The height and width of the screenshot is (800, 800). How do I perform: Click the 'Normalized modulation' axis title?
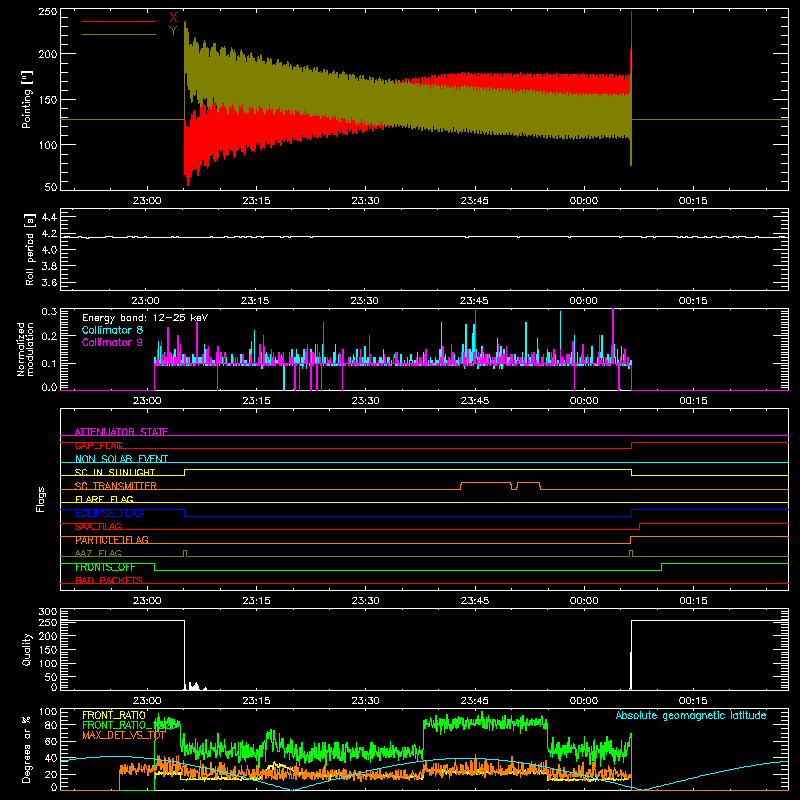25,349
